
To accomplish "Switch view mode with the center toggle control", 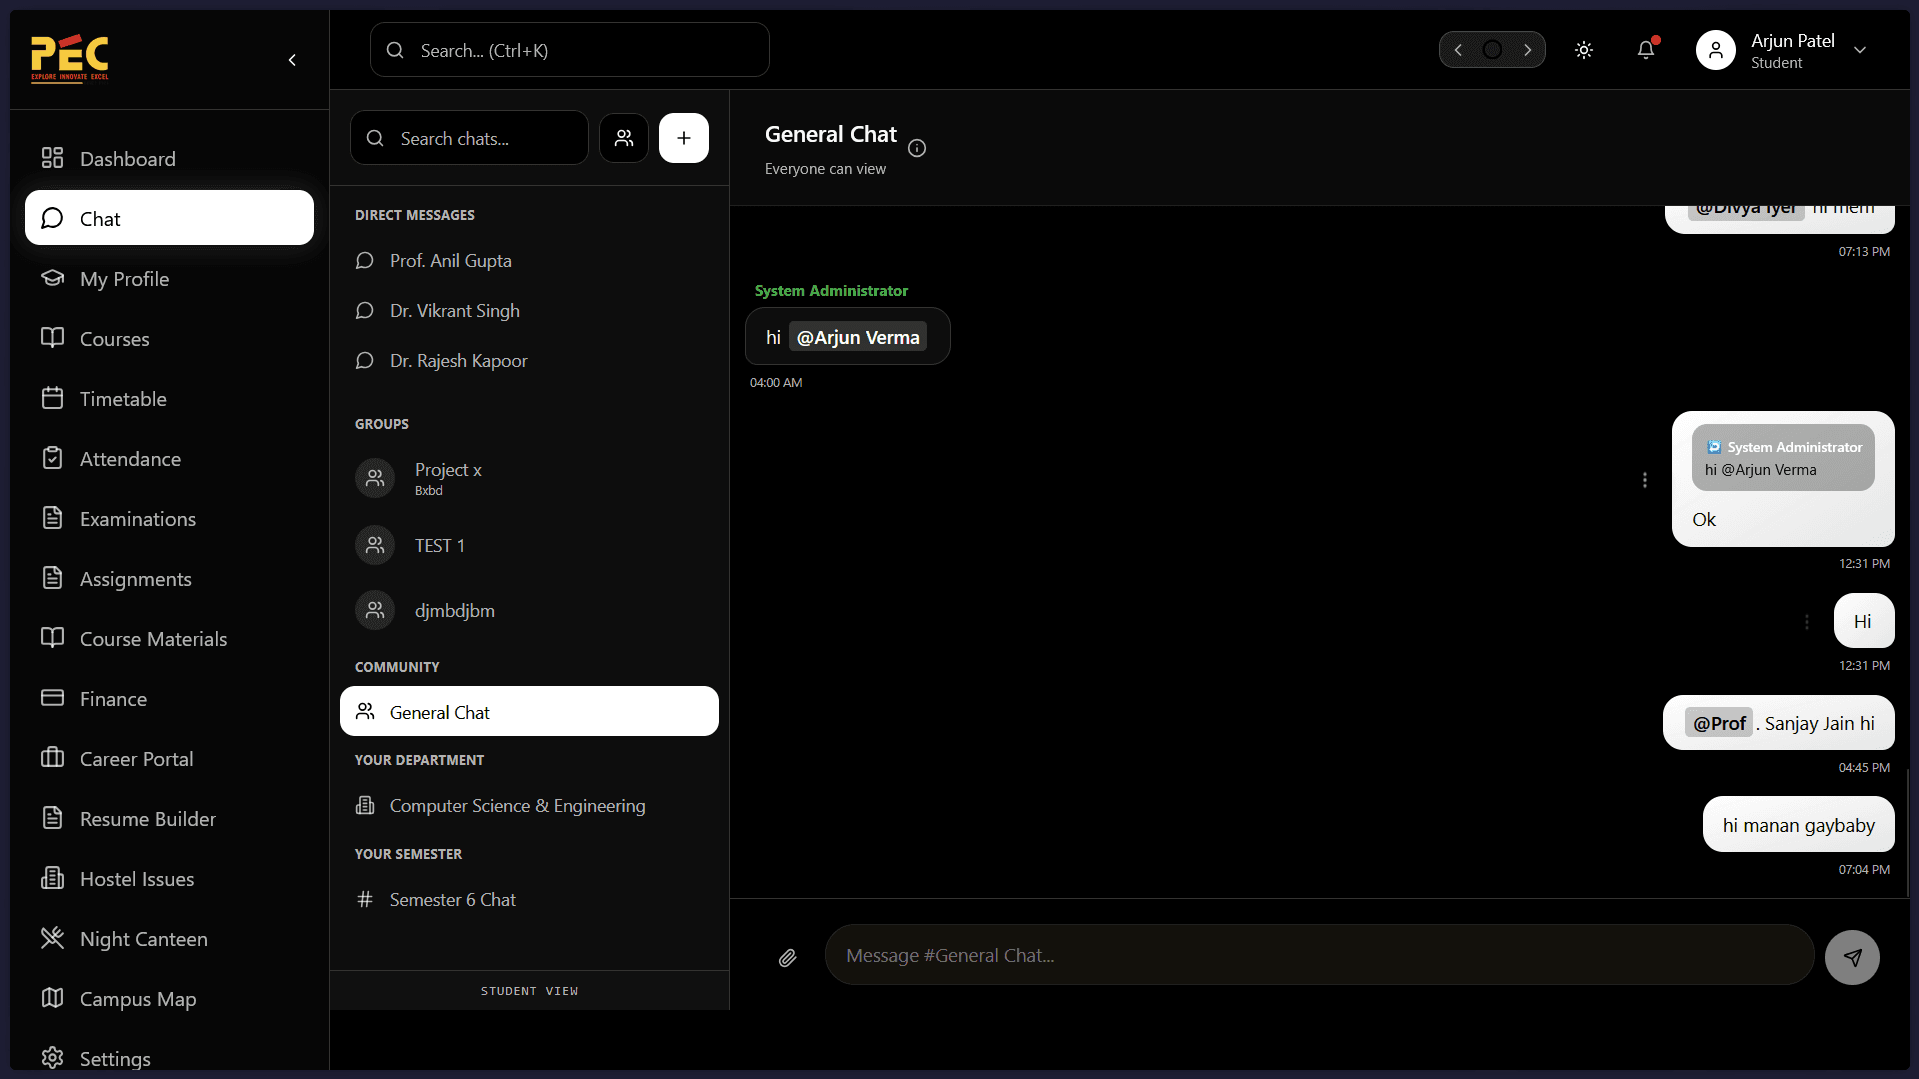I will (1492, 49).
